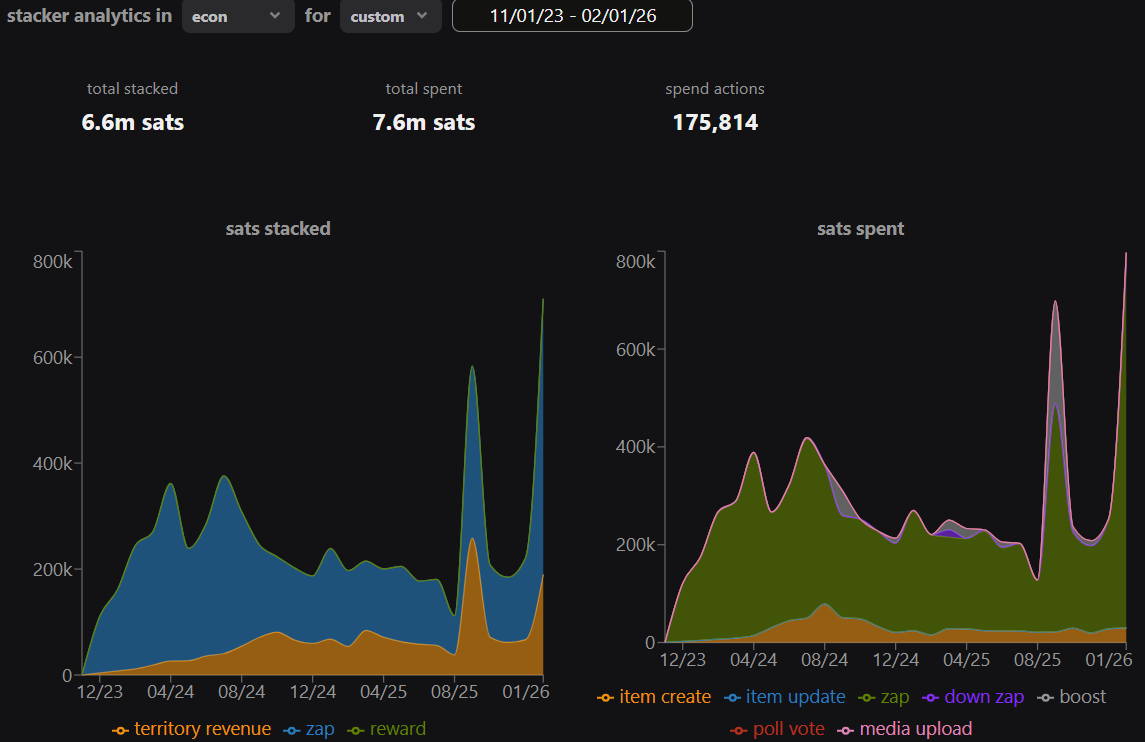This screenshot has width=1145, height=742.
Task: Toggle the territory revenue legend marker
Action: tap(120, 730)
